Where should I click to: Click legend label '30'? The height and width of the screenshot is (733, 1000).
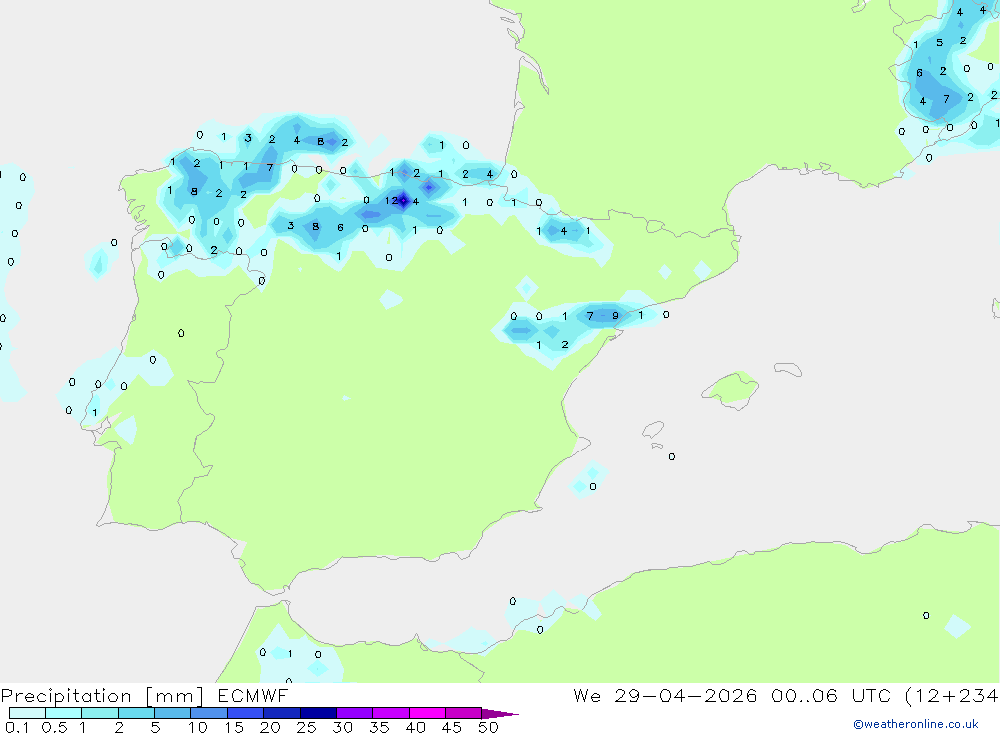coord(343,727)
